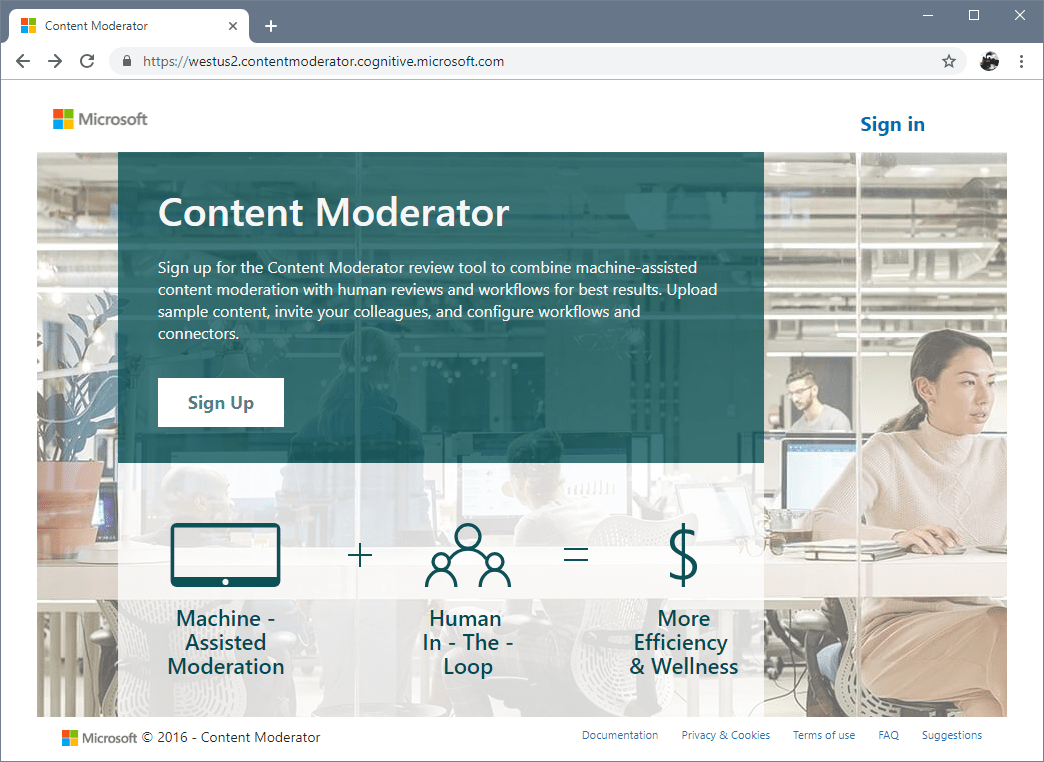Open the Chrome profile avatar
1044x762 pixels.
pos(989,61)
